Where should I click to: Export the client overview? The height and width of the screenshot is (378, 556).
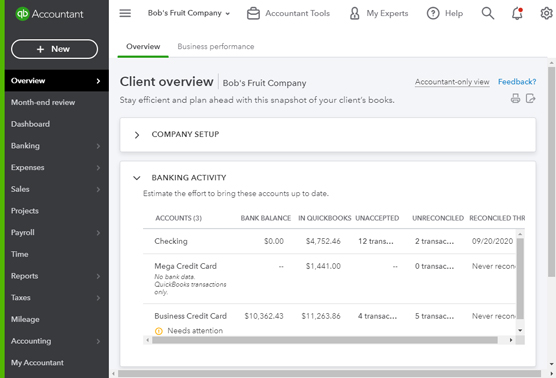(x=530, y=98)
